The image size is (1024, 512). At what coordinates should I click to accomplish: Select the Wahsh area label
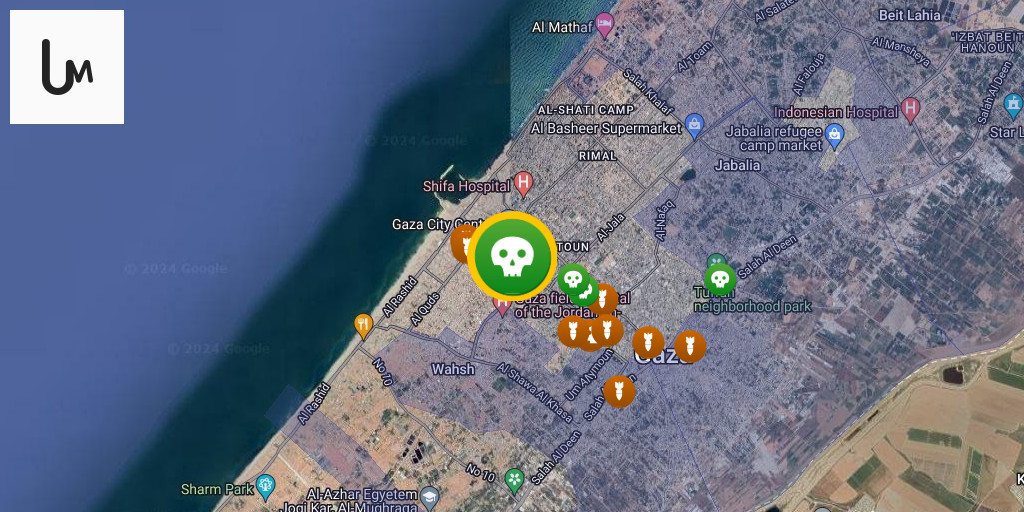453,369
